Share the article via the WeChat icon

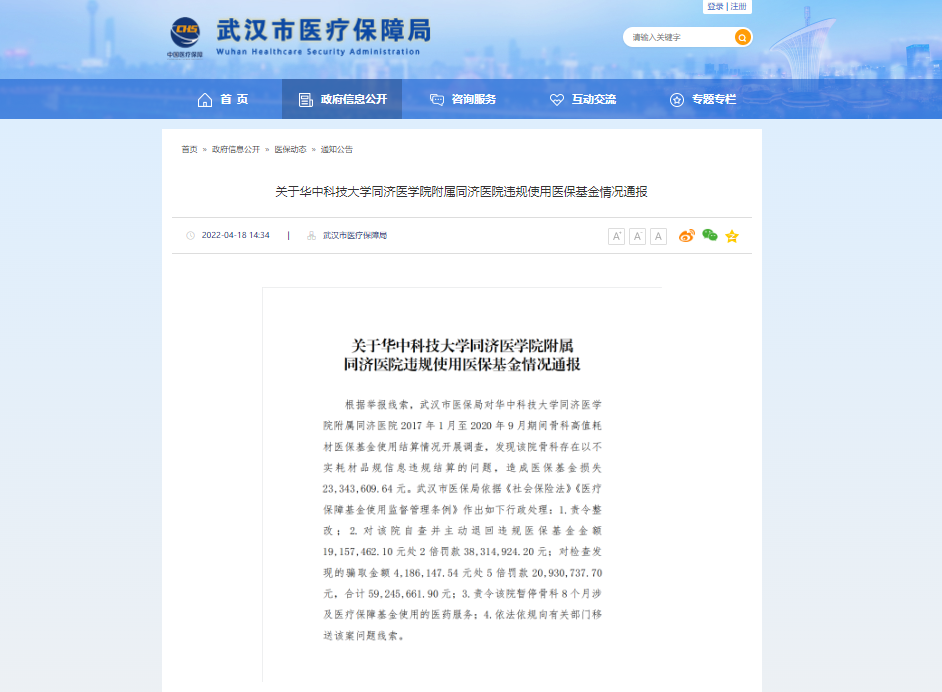(709, 236)
